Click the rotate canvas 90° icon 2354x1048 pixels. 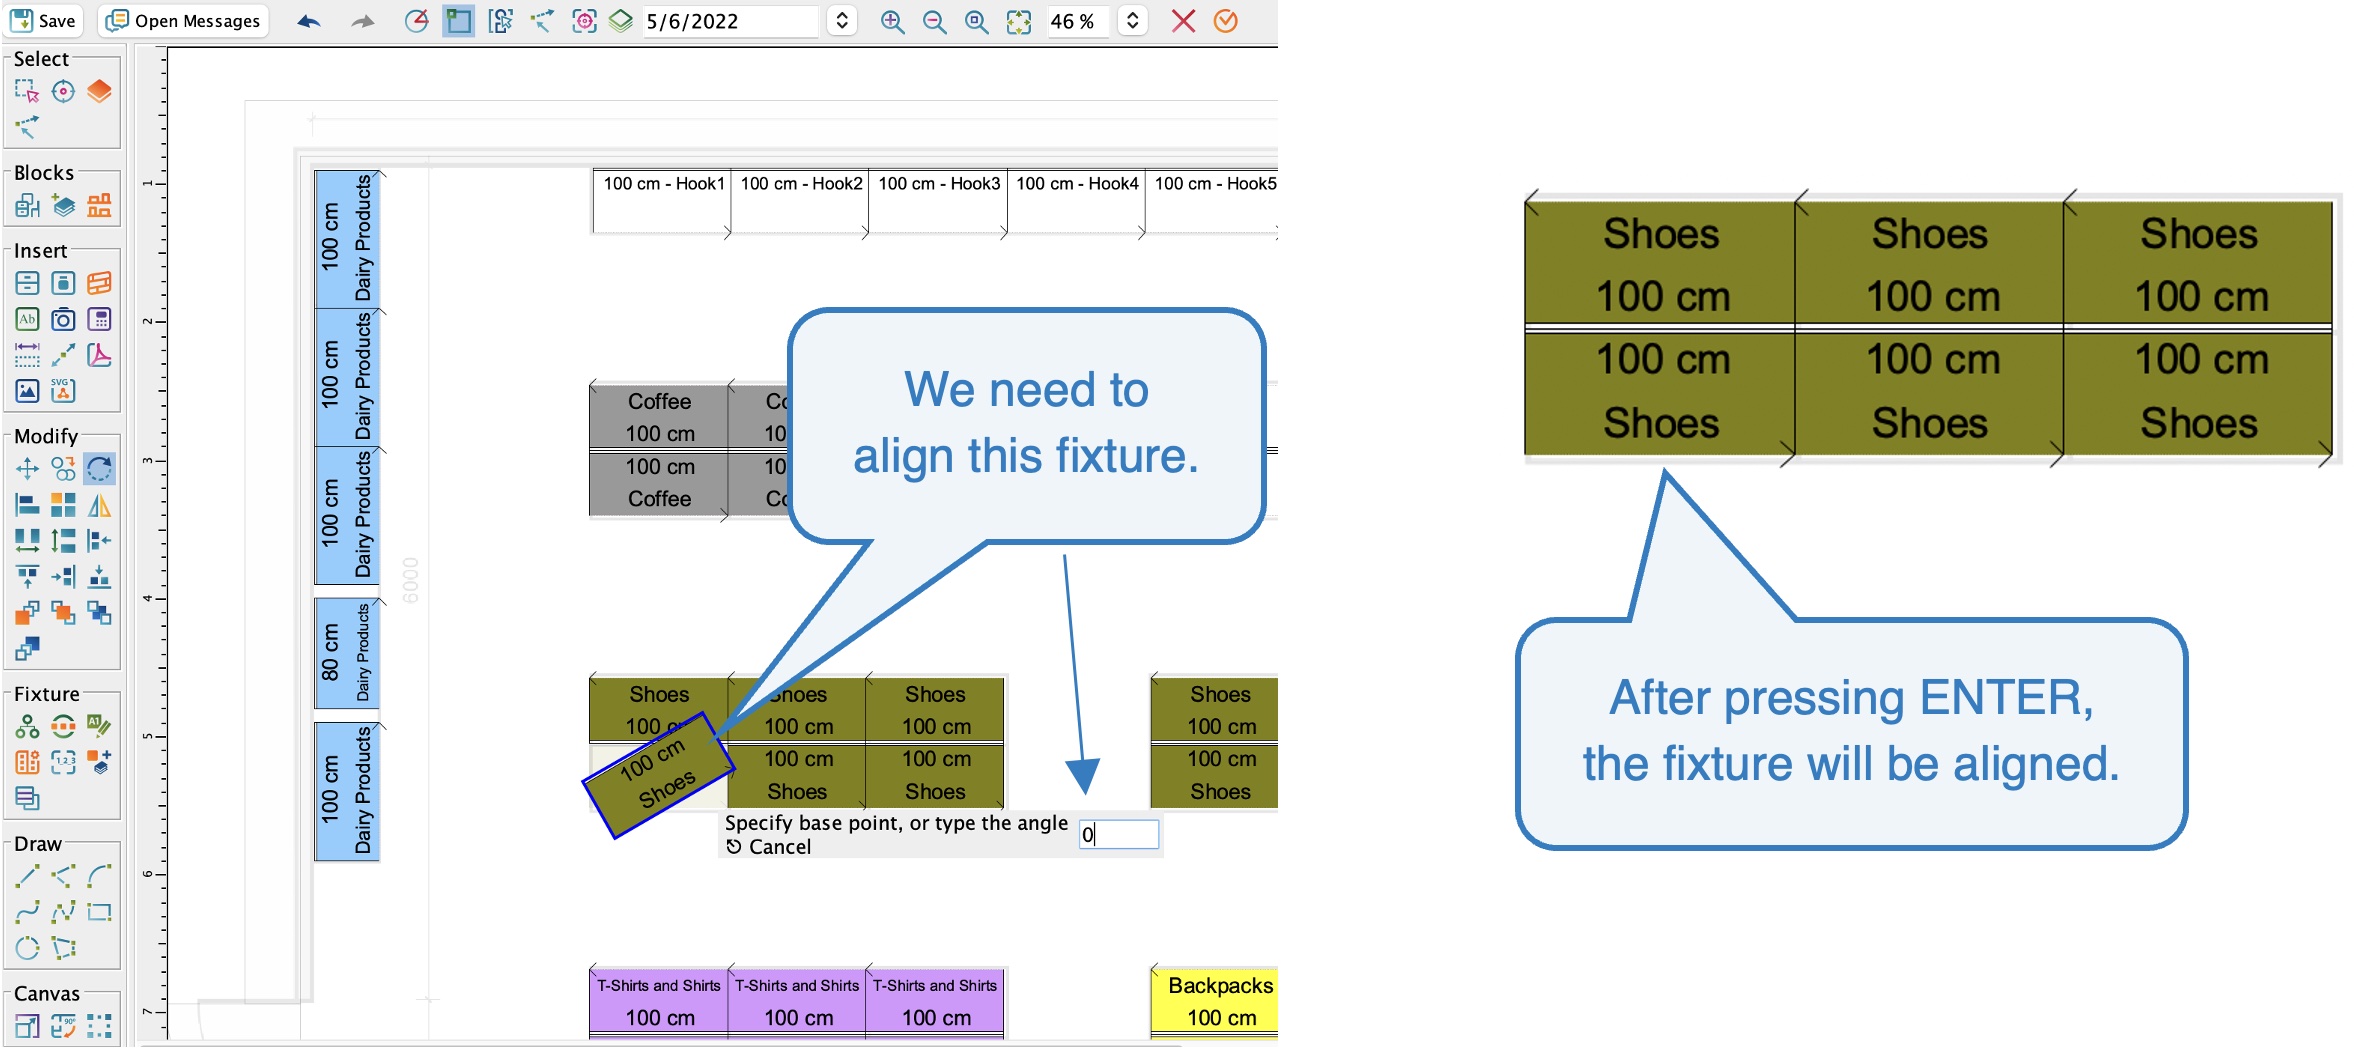(x=63, y=1026)
